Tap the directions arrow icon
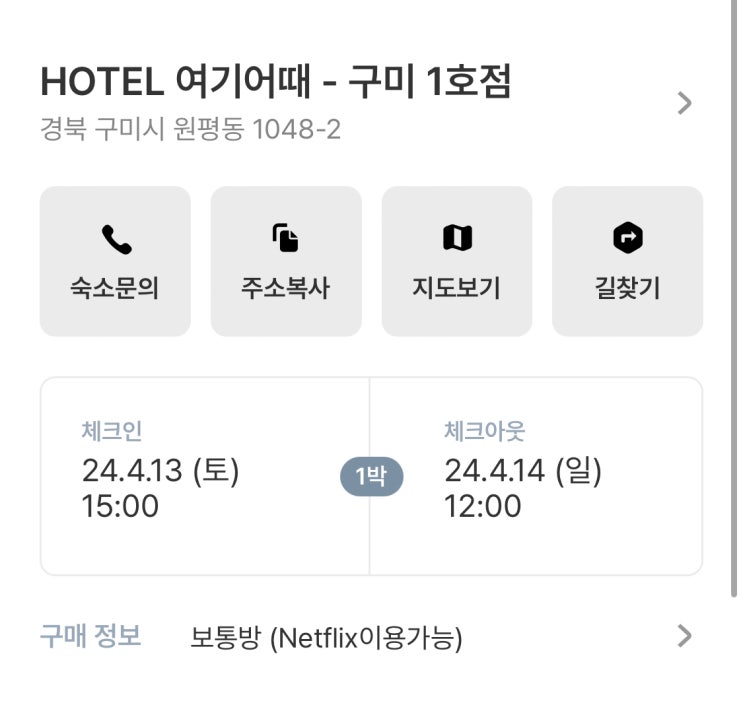This screenshot has width=743, height=703. [627, 239]
